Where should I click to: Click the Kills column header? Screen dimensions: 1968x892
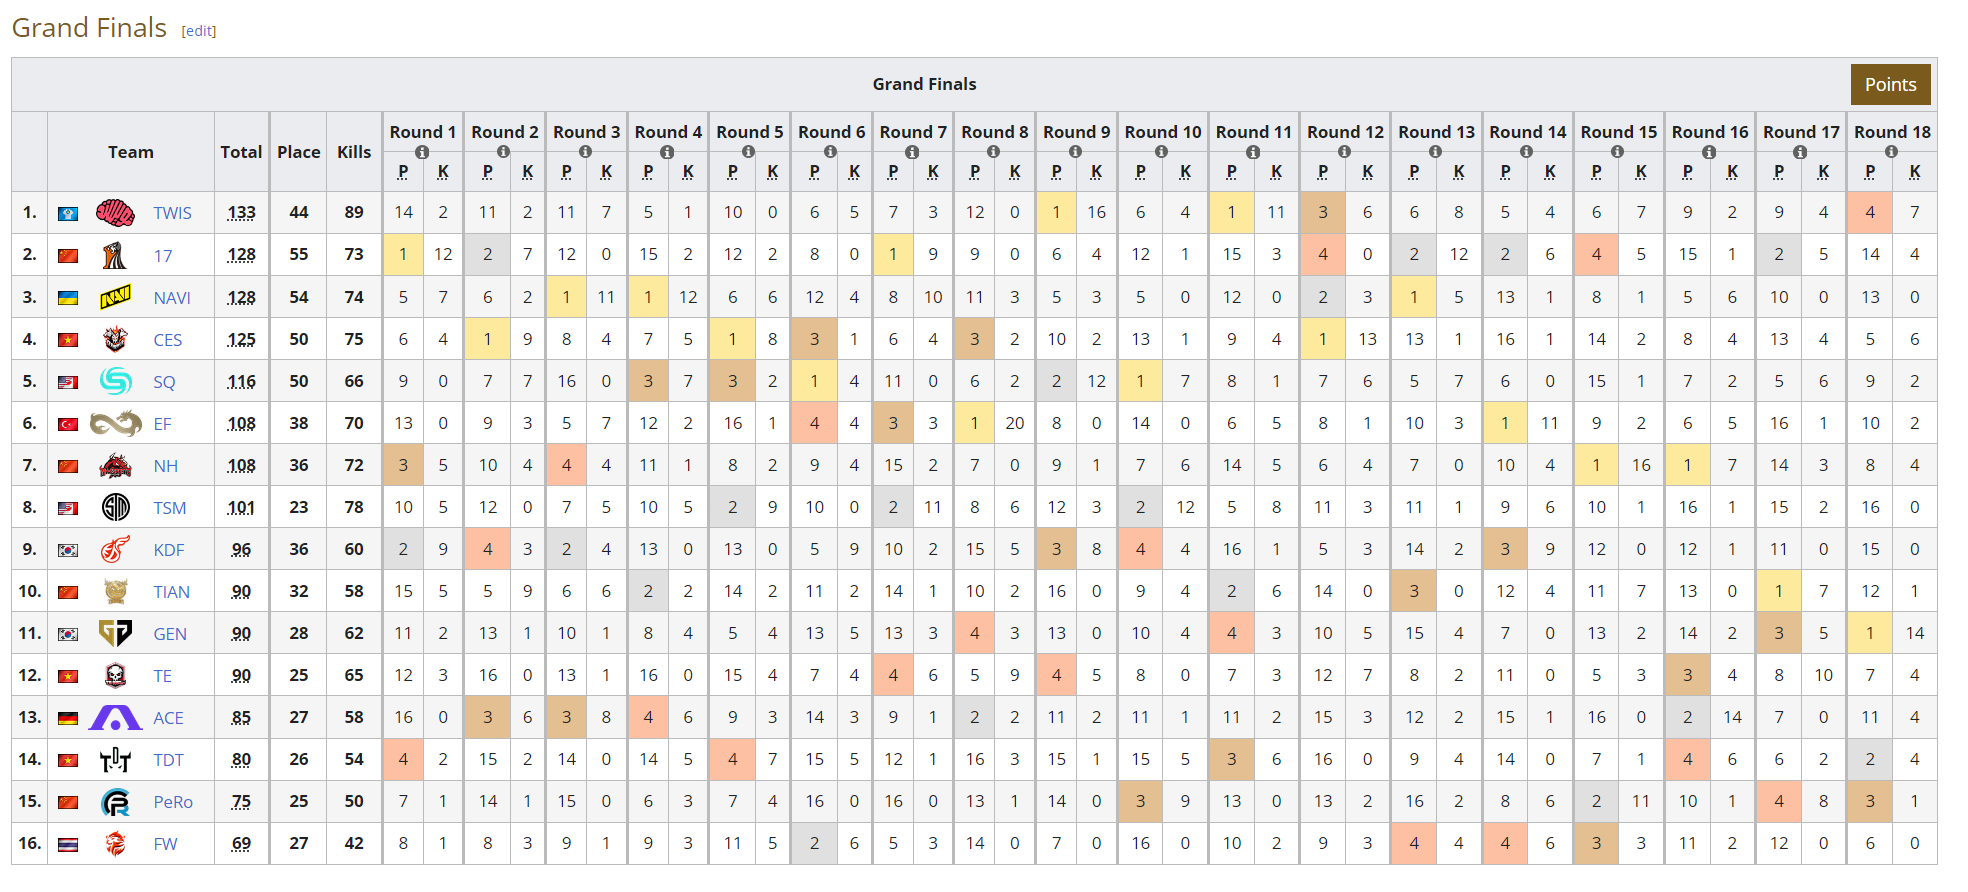point(354,152)
